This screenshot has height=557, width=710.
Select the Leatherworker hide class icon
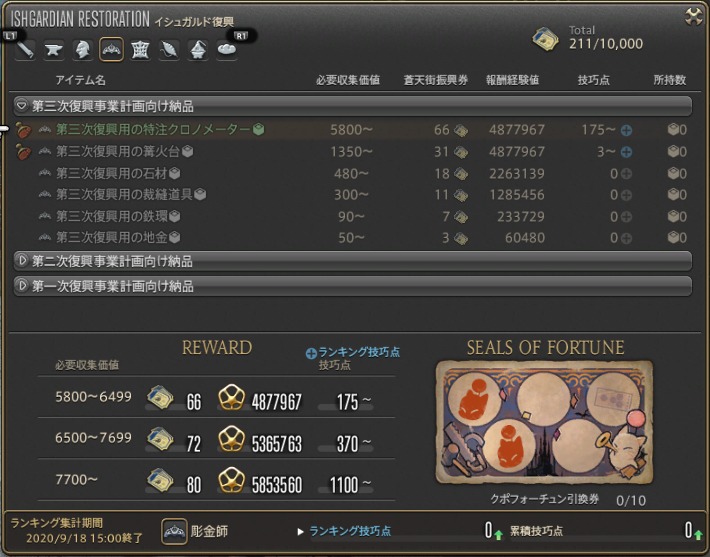point(140,49)
